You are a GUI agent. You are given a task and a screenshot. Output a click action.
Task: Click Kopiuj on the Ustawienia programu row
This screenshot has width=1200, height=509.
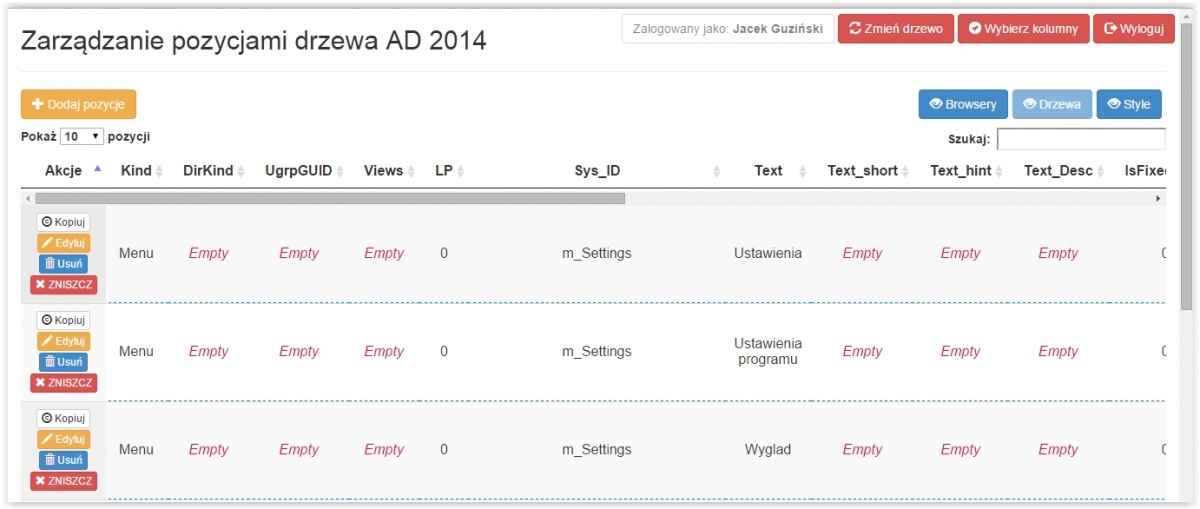pyautogui.click(x=63, y=320)
